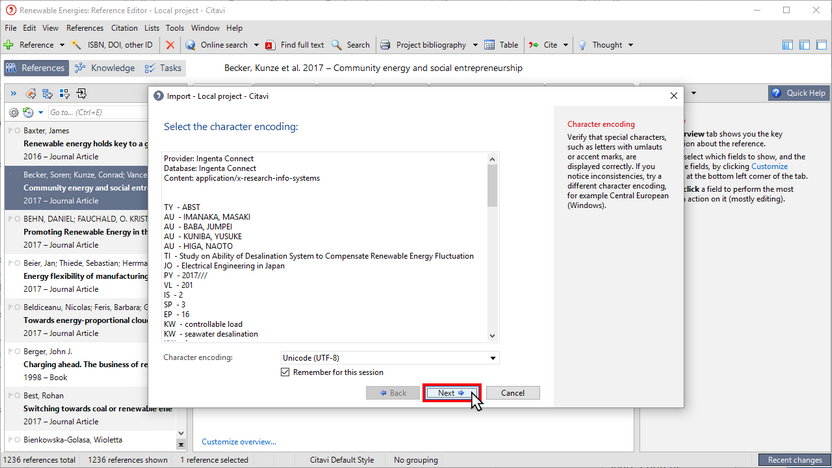This screenshot has width=832, height=468.
Task: Toggle Remember for this session checkbox
Action: (285, 372)
